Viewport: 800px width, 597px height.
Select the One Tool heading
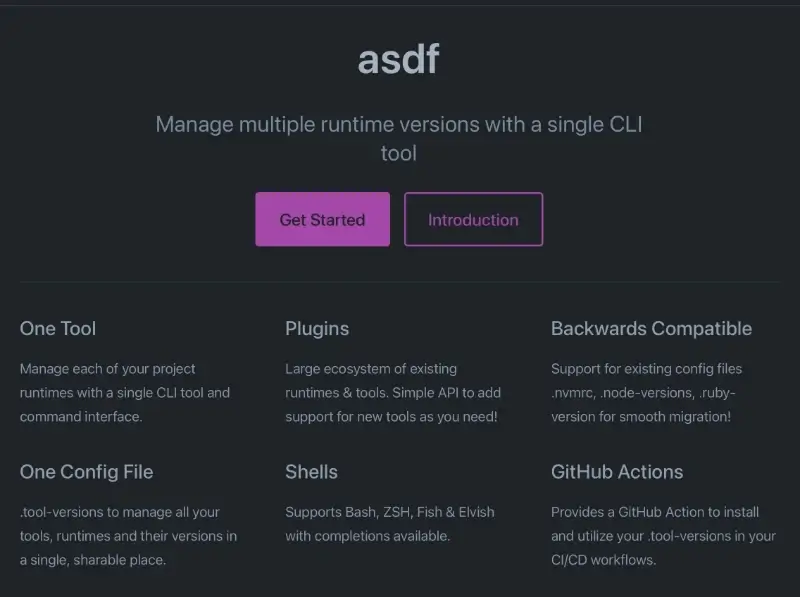[58, 329]
